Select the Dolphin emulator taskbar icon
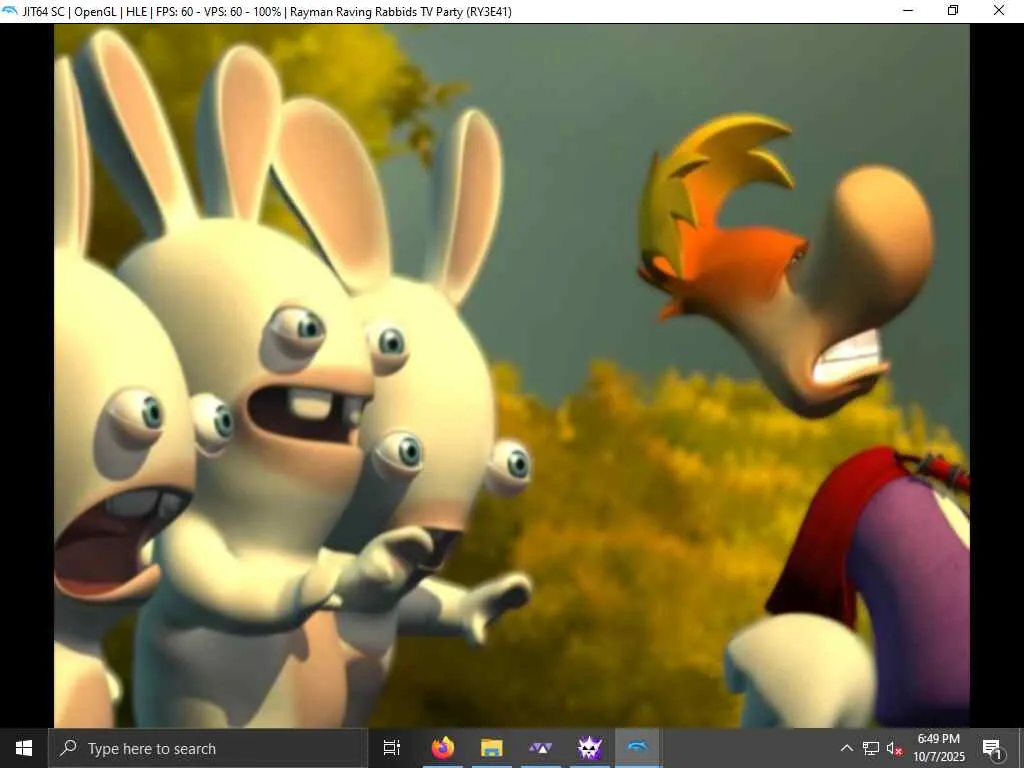 638,748
